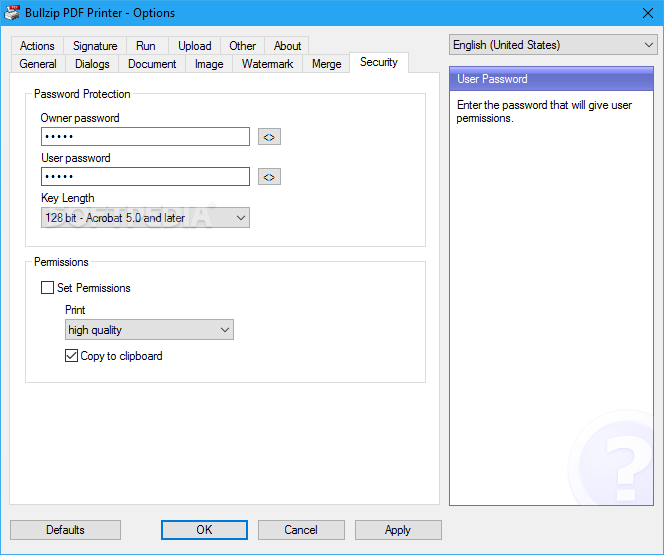Image resolution: width=664 pixels, height=555 pixels.
Task: Expand the Print quality dropdown
Action: pos(149,330)
